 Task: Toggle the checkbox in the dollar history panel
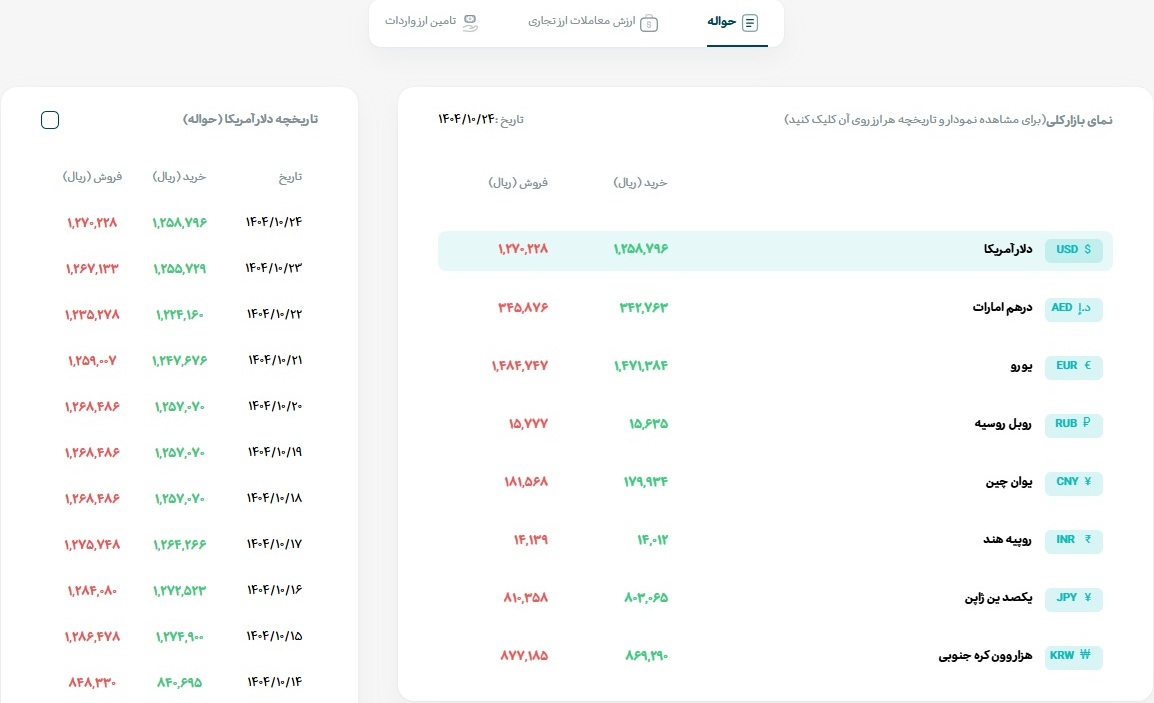49,119
